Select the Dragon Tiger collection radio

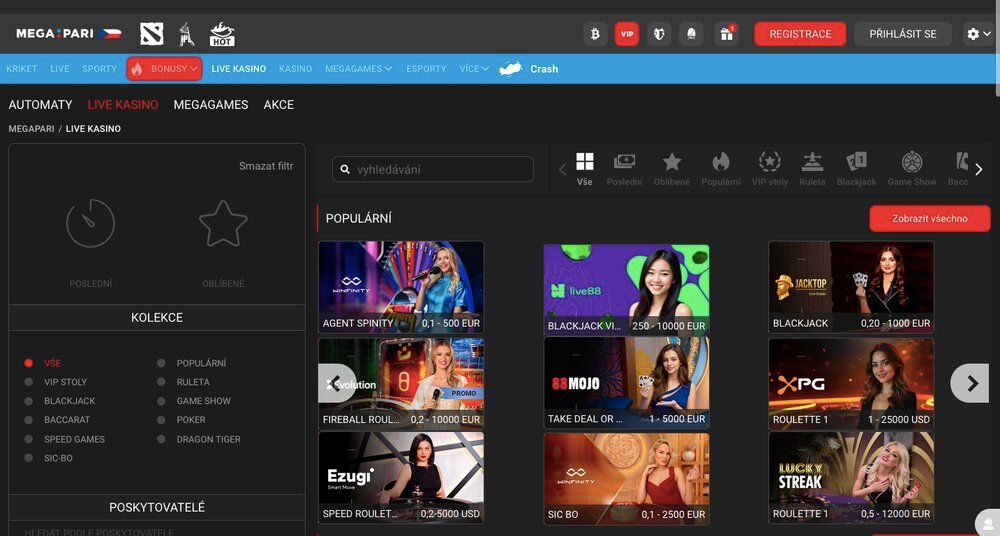point(161,439)
